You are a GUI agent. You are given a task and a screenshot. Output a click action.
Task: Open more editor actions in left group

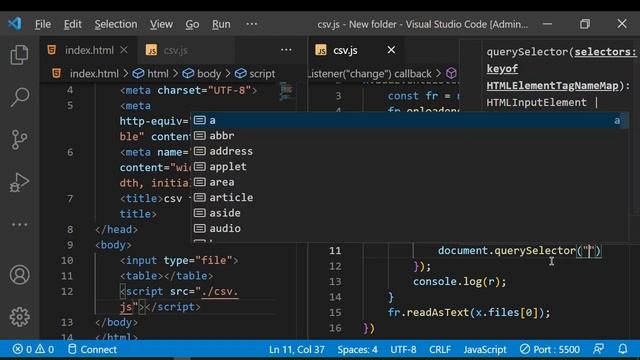coord(286,50)
